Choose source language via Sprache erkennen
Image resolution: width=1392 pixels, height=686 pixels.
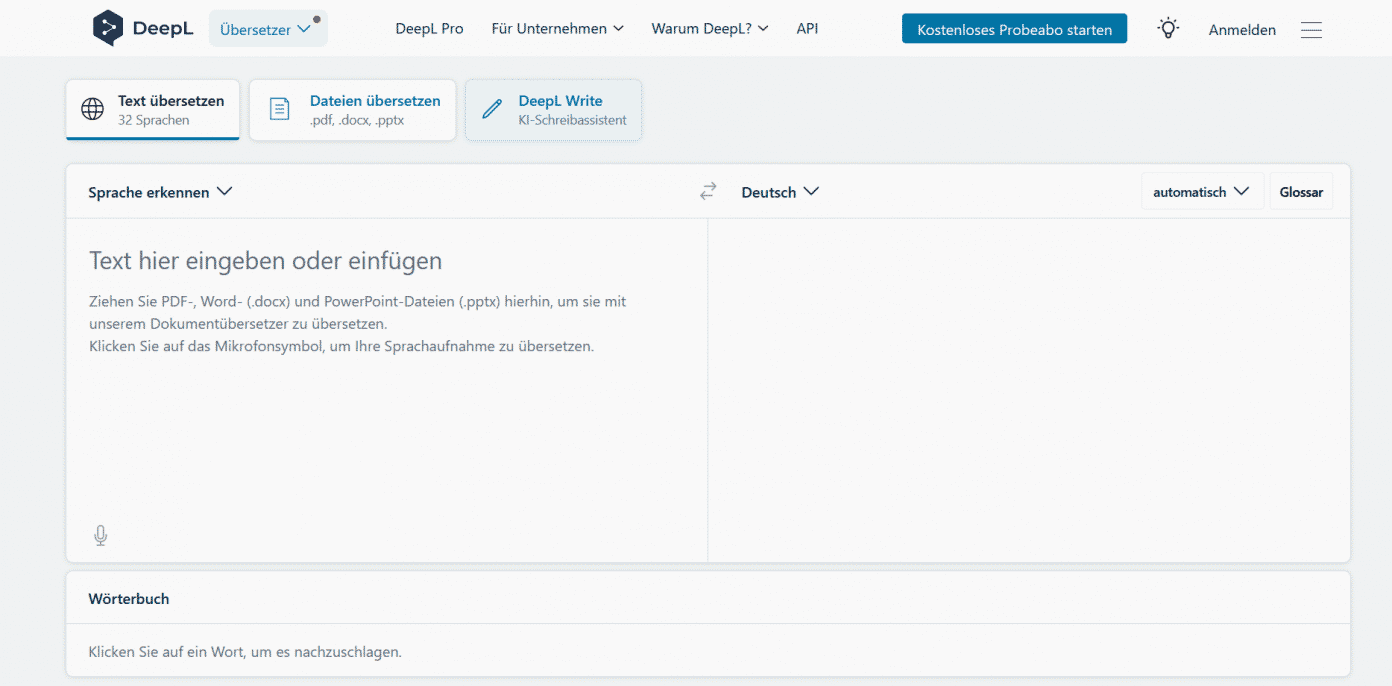[160, 192]
